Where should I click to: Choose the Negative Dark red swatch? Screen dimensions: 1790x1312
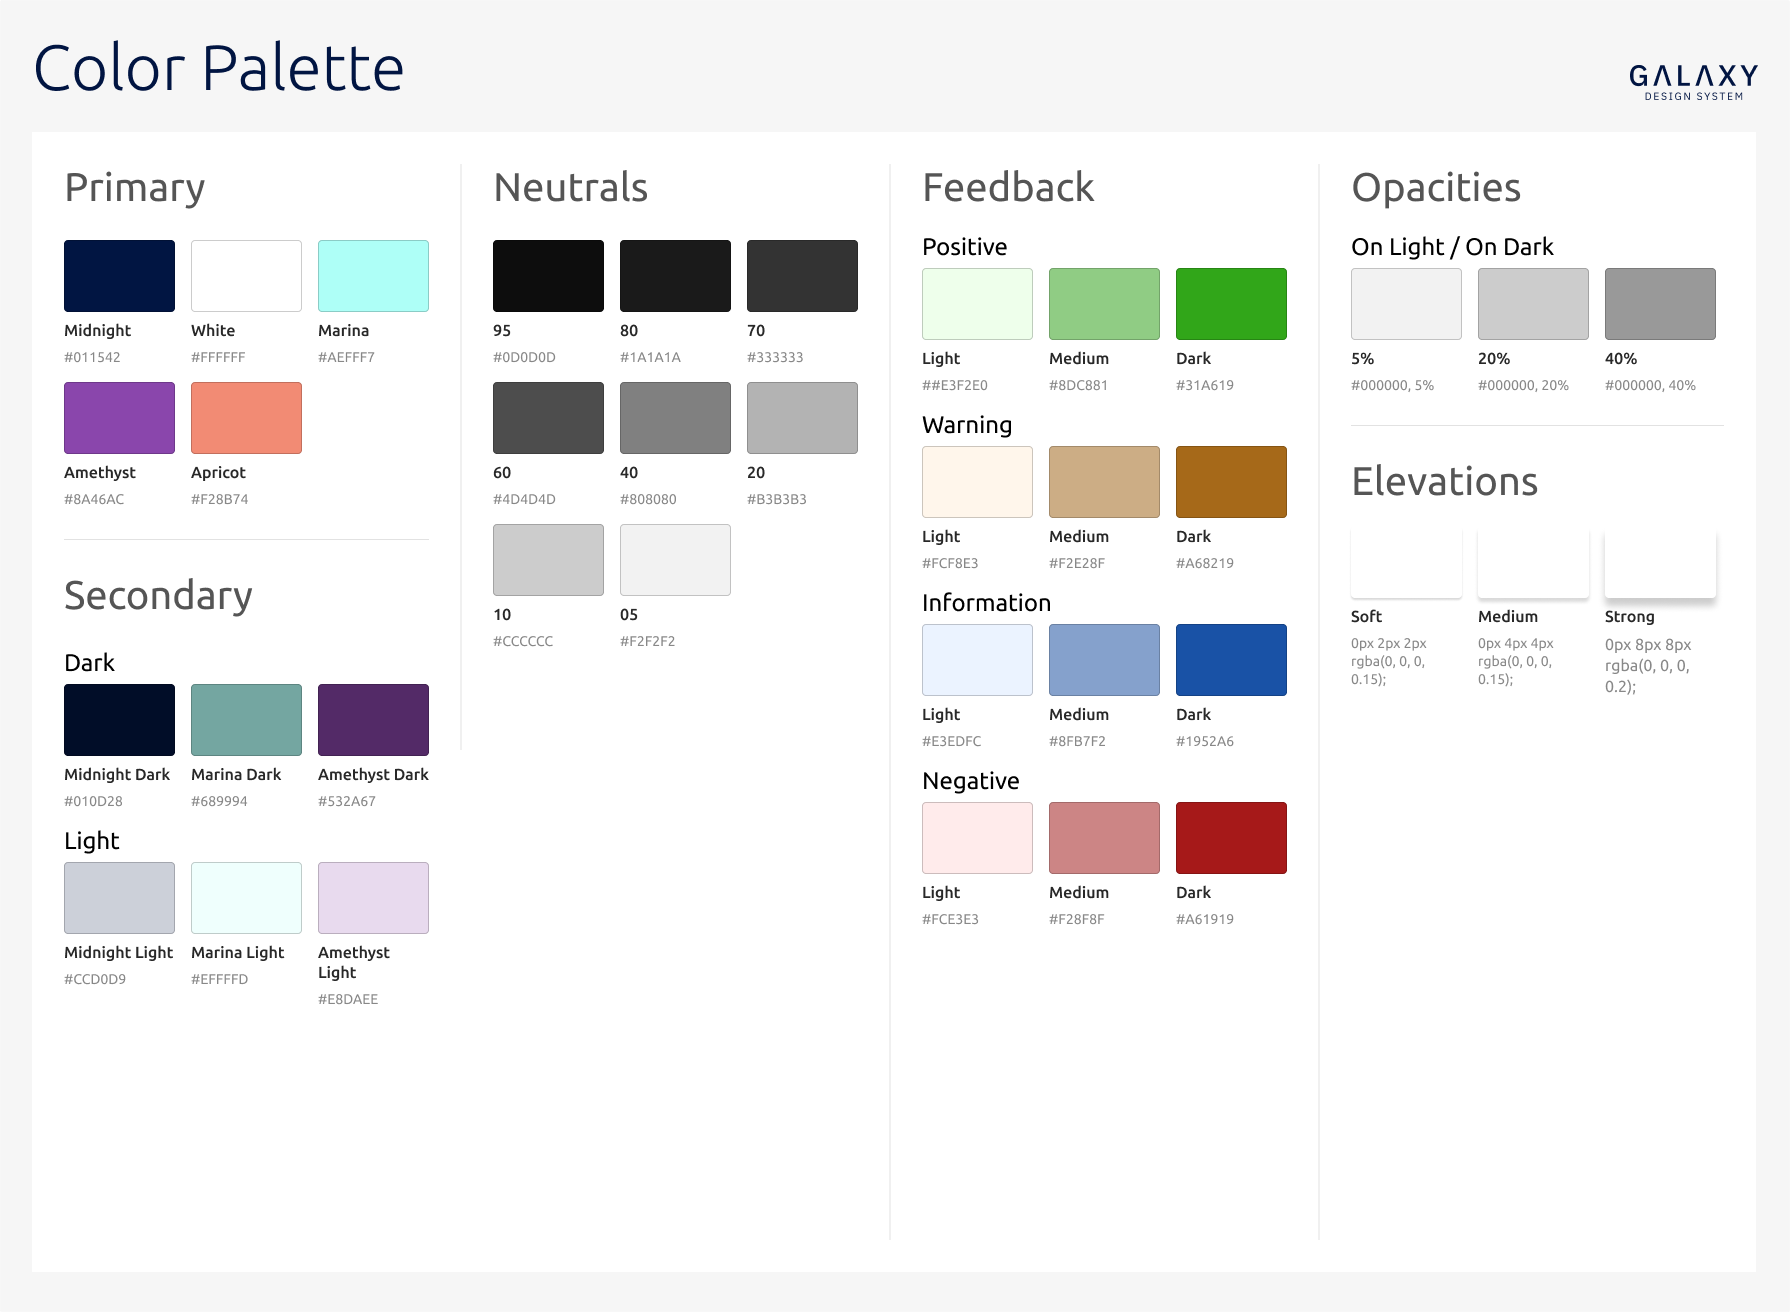[x=1231, y=838]
